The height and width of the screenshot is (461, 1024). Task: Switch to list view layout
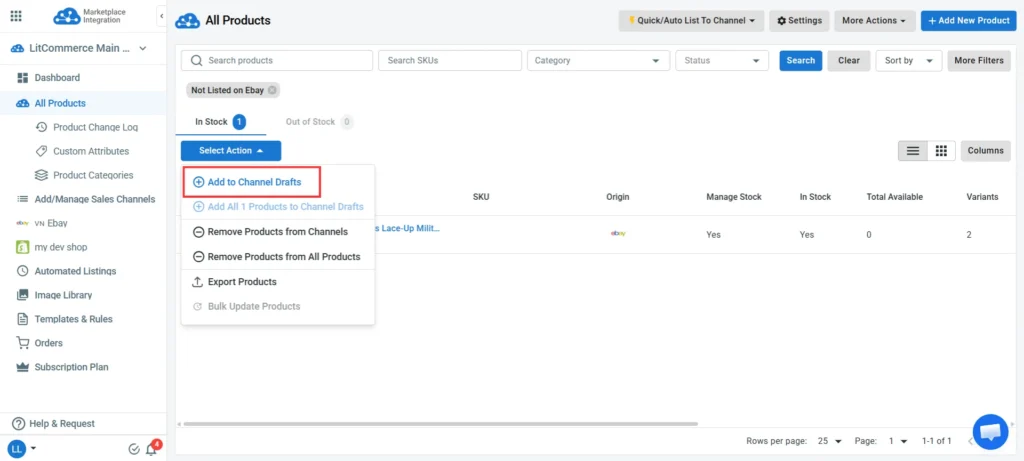coord(913,151)
